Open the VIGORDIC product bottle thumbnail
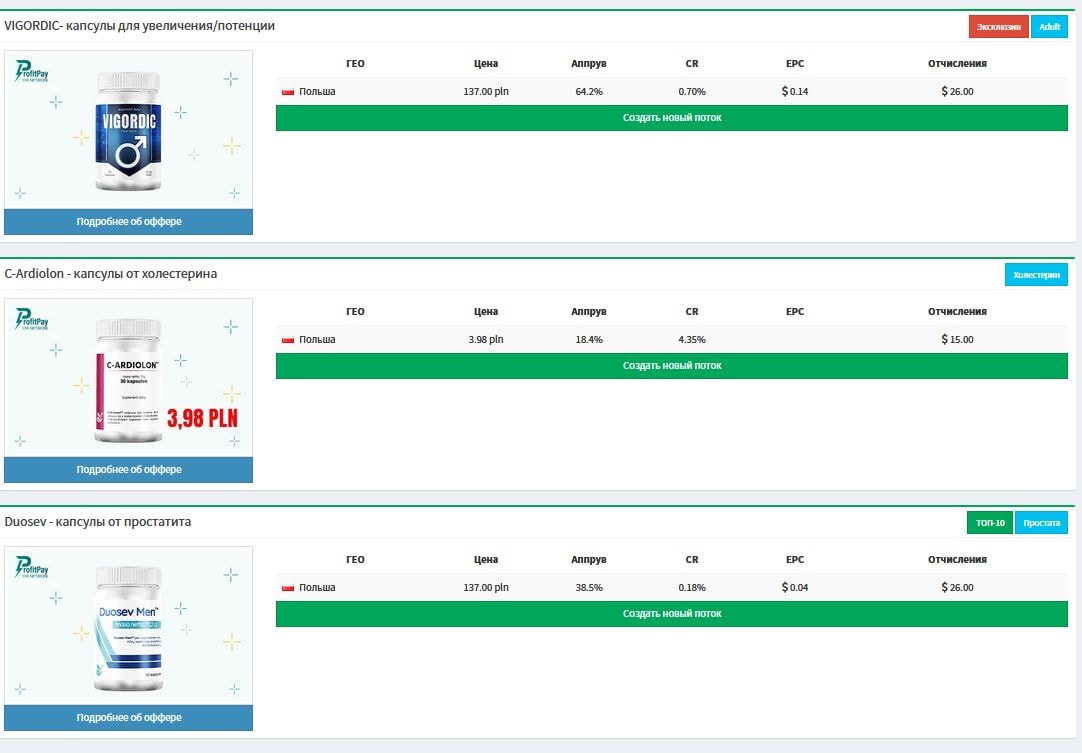Screen dimensions: 1082x753 click(x=128, y=131)
